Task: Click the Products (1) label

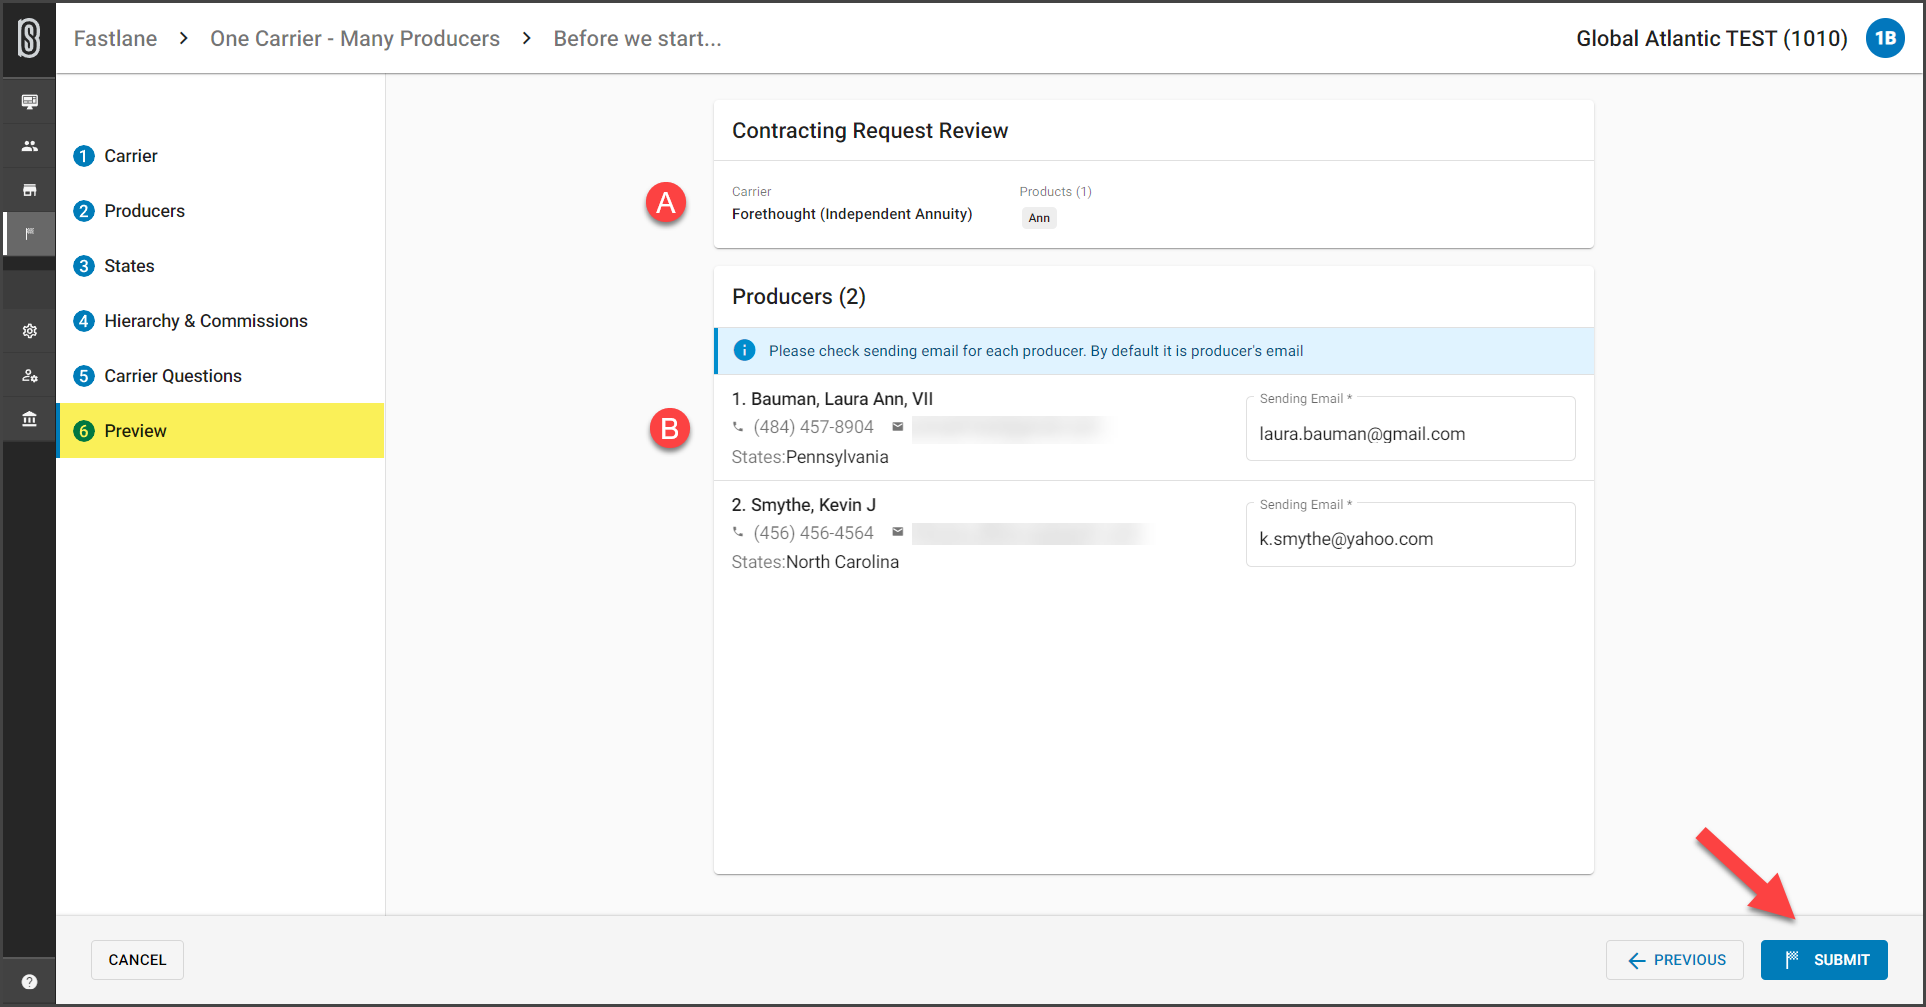Action: [x=1055, y=192]
